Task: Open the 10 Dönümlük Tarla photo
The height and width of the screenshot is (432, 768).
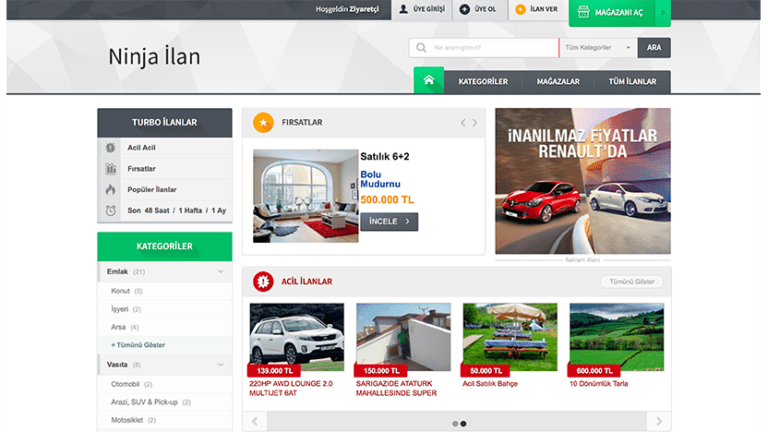Action: click(617, 337)
